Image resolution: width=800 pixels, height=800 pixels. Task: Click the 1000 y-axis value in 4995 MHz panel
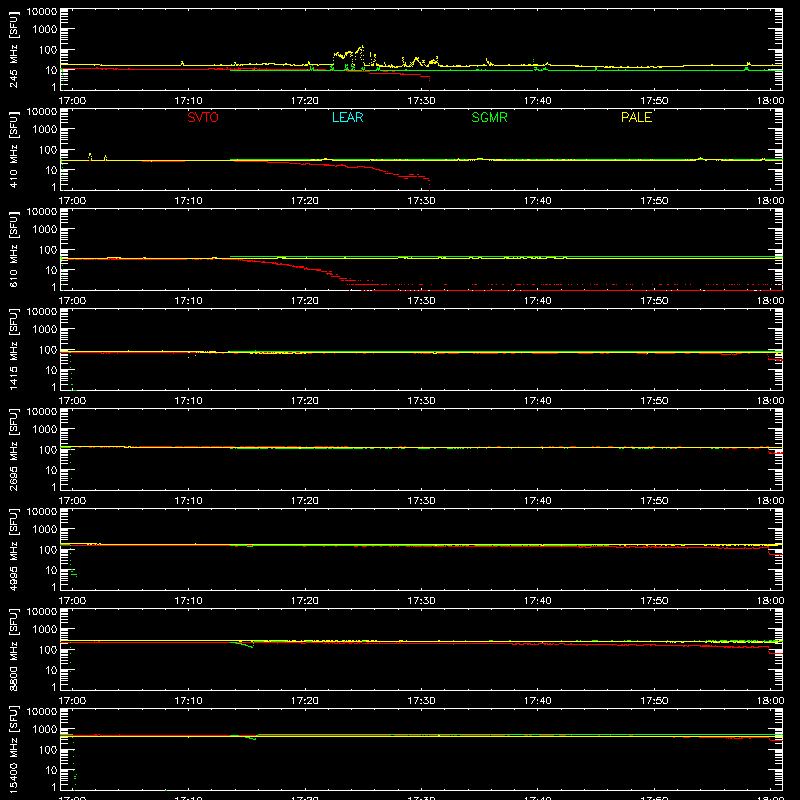pyautogui.click(x=45, y=530)
